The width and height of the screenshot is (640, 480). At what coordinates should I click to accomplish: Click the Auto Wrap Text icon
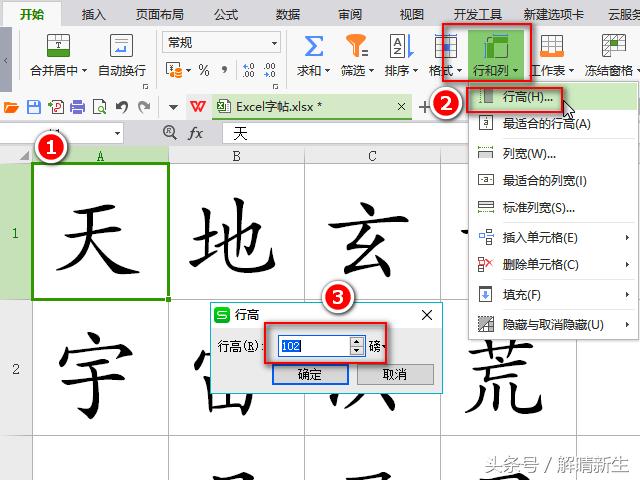point(121,45)
